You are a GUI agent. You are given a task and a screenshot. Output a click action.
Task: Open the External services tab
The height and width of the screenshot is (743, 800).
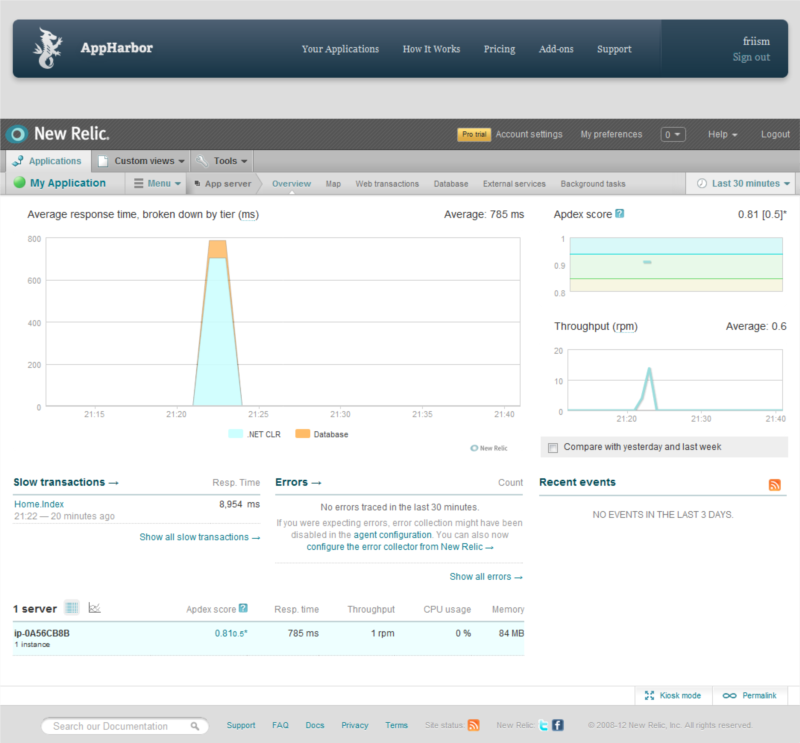(514, 184)
